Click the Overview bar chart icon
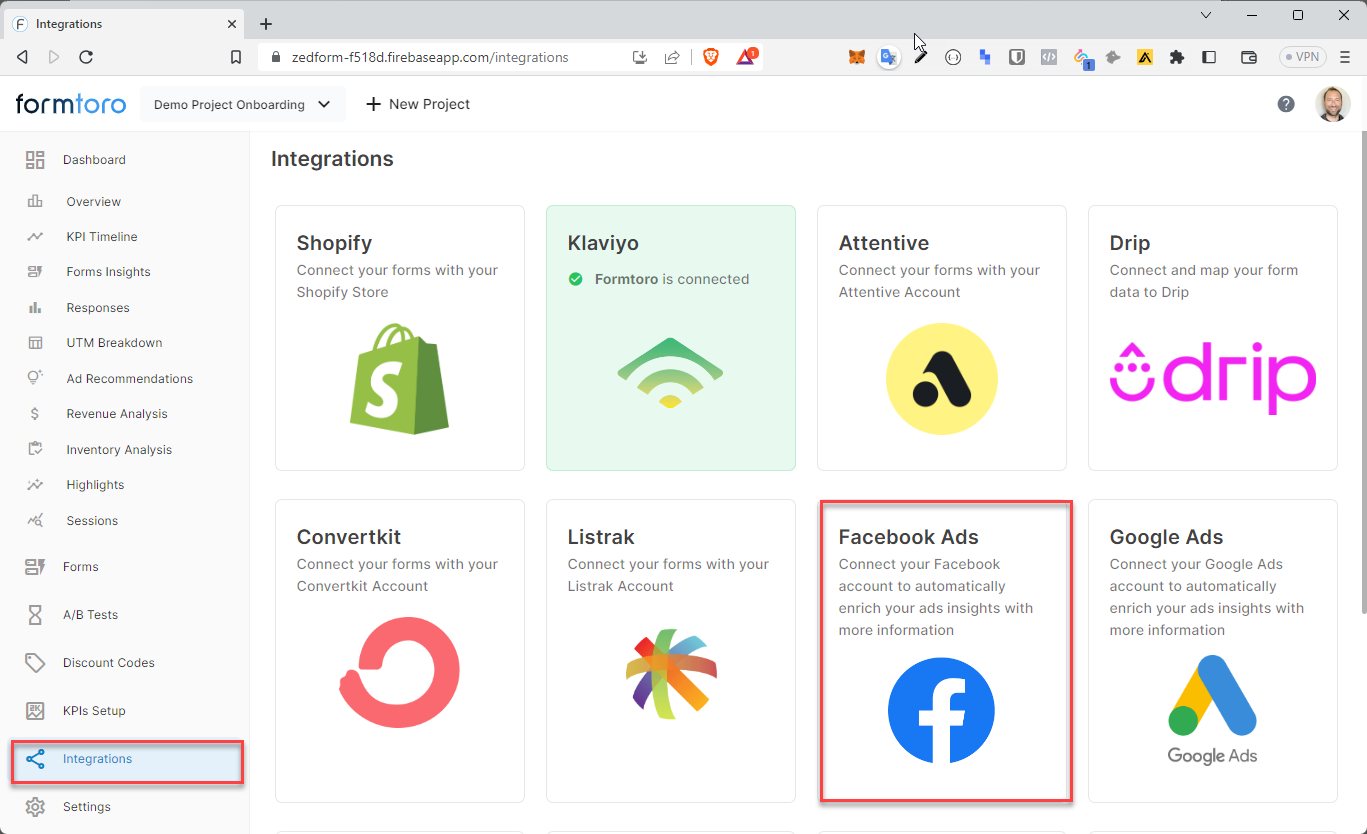The image size is (1367, 834). click(x=35, y=201)
